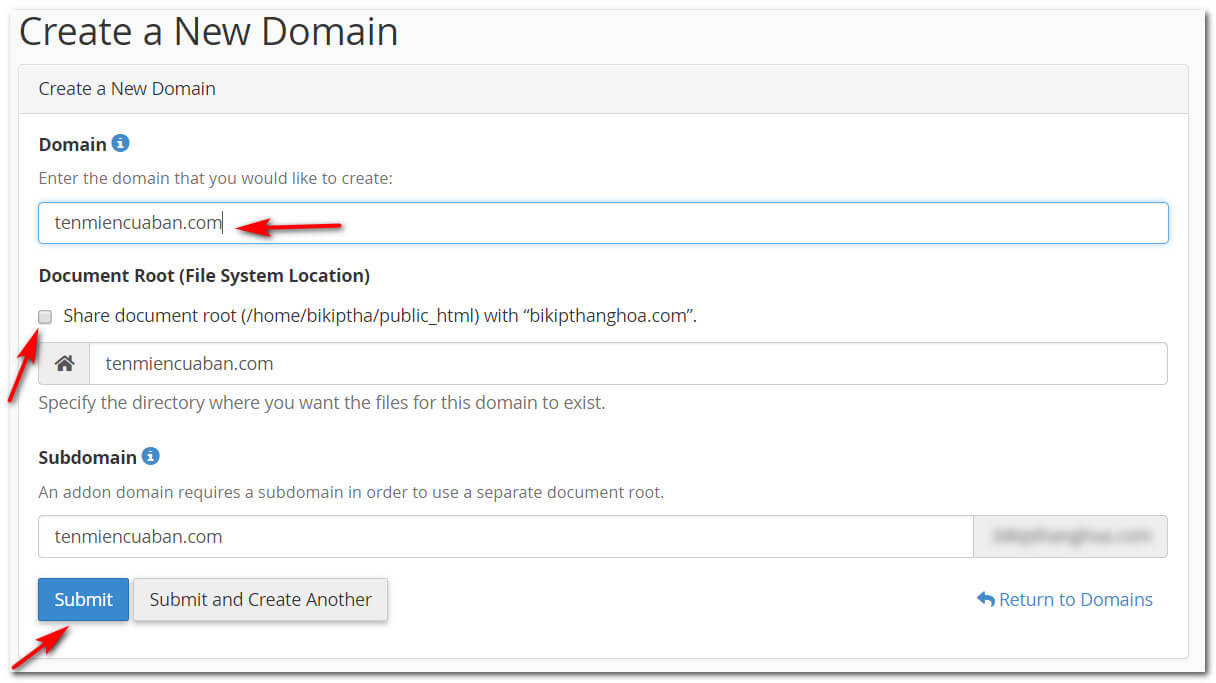Viewport: 1216px width, 683px height.
Task: Click into the Subdomain text field
Action: point(505,537)
